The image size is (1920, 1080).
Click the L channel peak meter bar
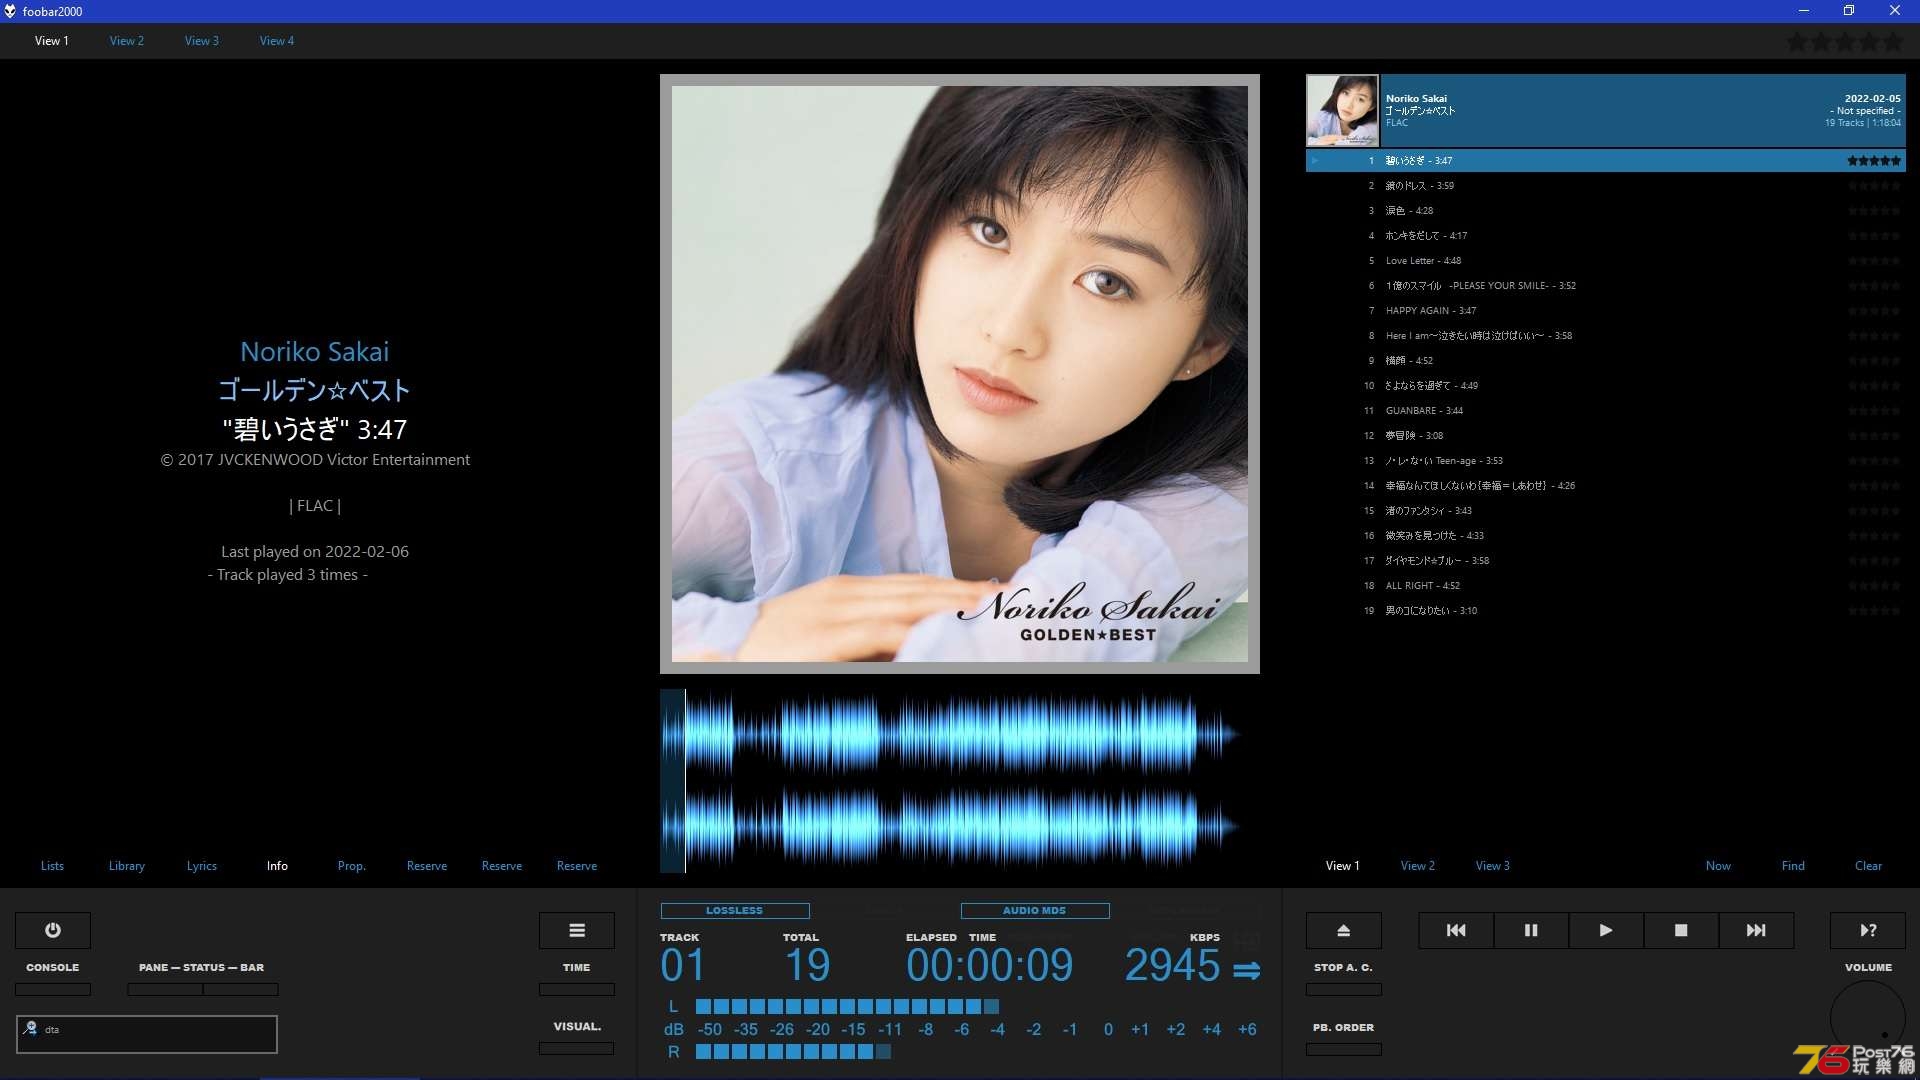(x=847, y=1006)
